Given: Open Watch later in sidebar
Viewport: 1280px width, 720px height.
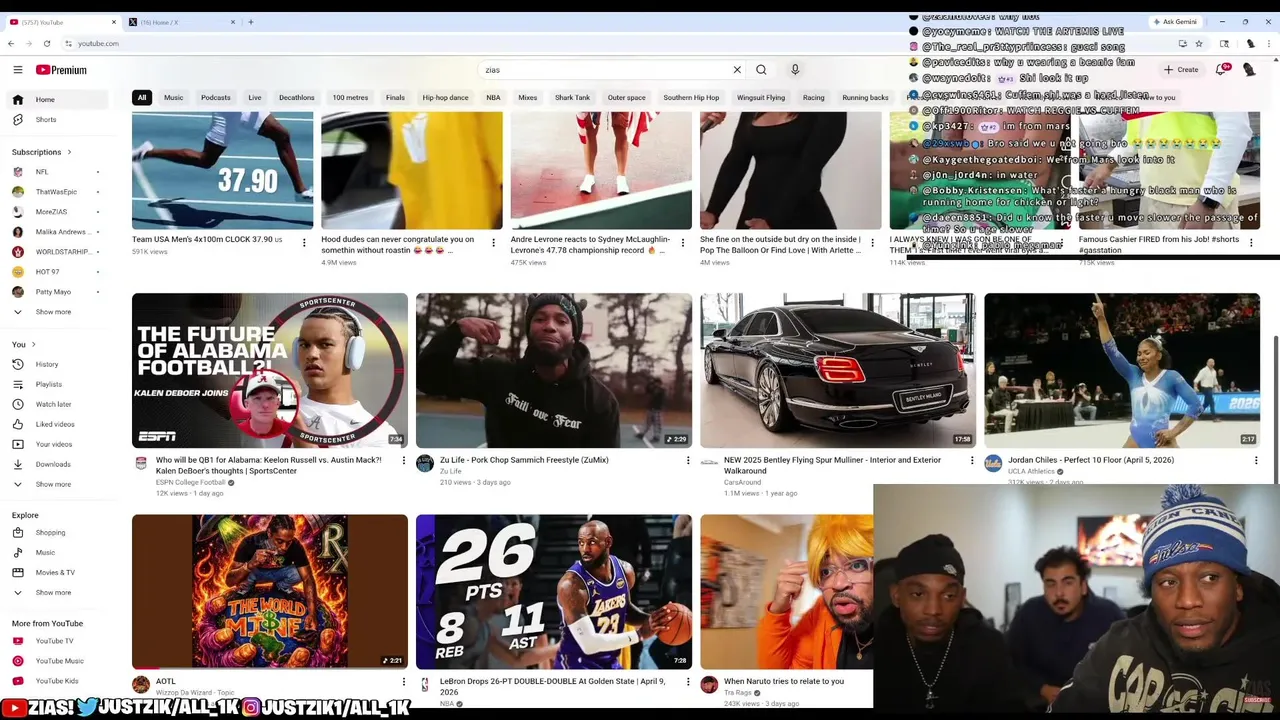Looking at the screenshot, I should pos(53,404).
